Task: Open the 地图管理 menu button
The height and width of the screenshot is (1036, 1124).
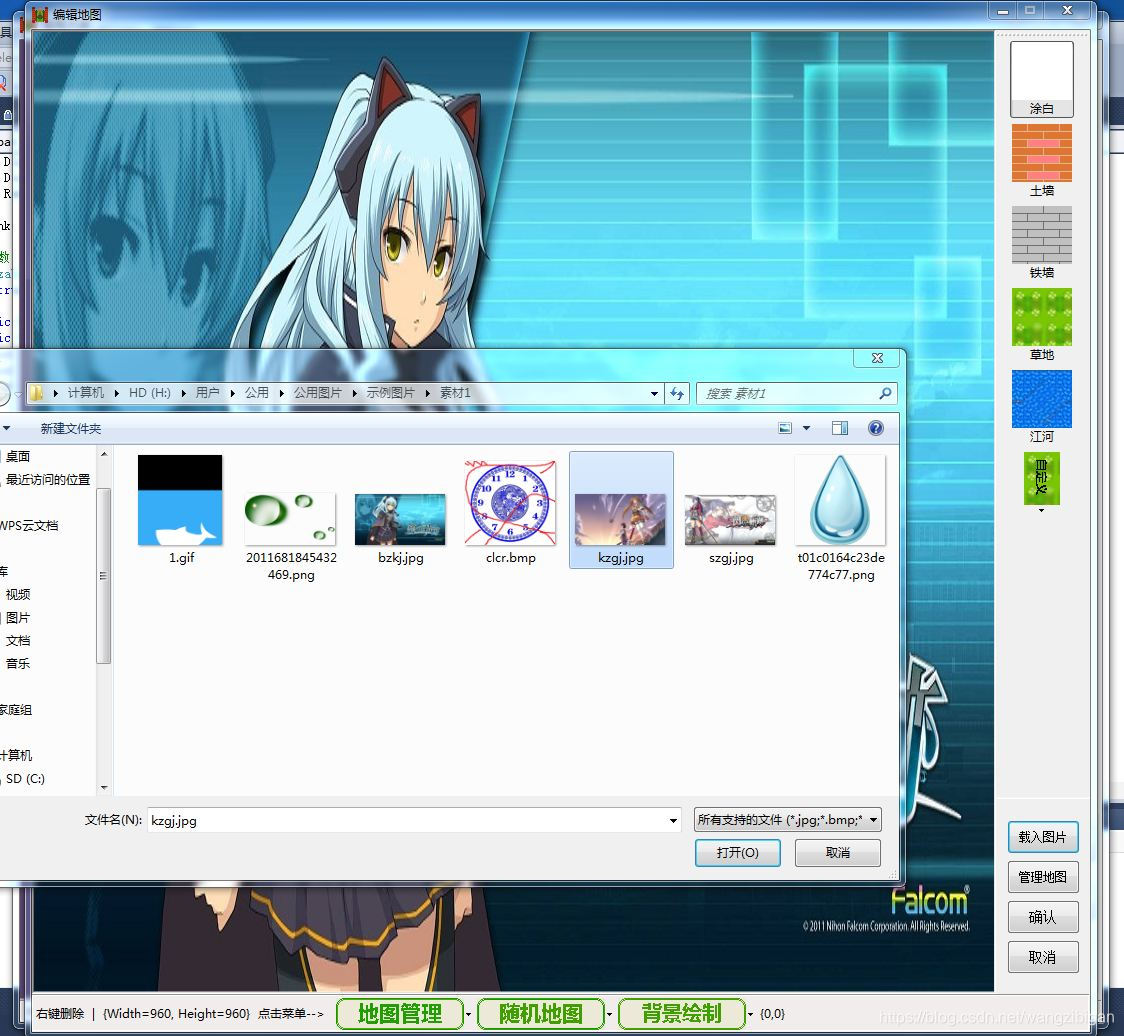Action: tap(399, 1014)
